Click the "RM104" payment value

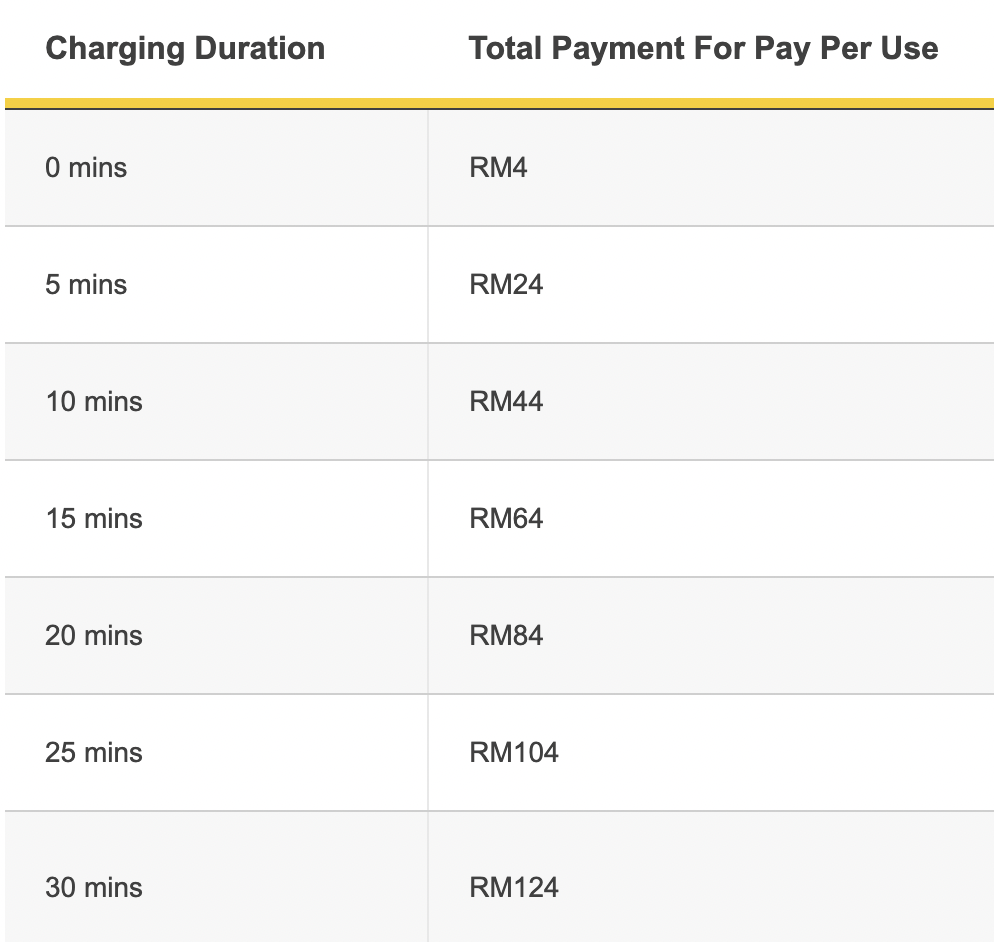click(514, 753)
